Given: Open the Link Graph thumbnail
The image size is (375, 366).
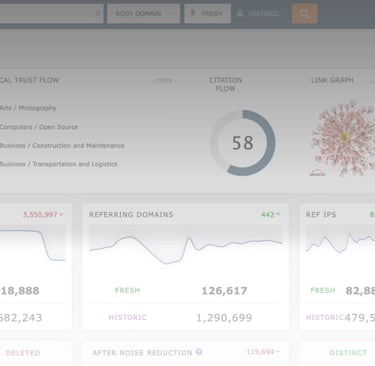Looking at the screenshot, I should pos(343,138).
